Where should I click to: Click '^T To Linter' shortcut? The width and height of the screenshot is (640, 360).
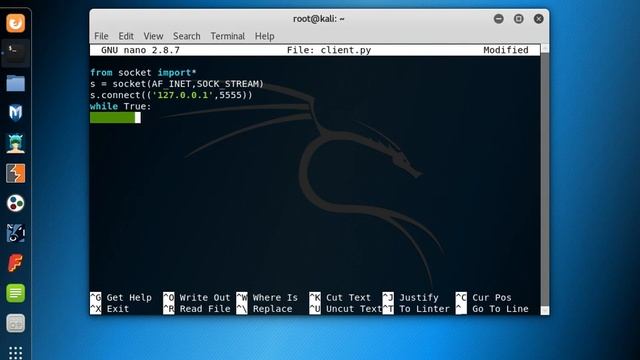(416, 309)
